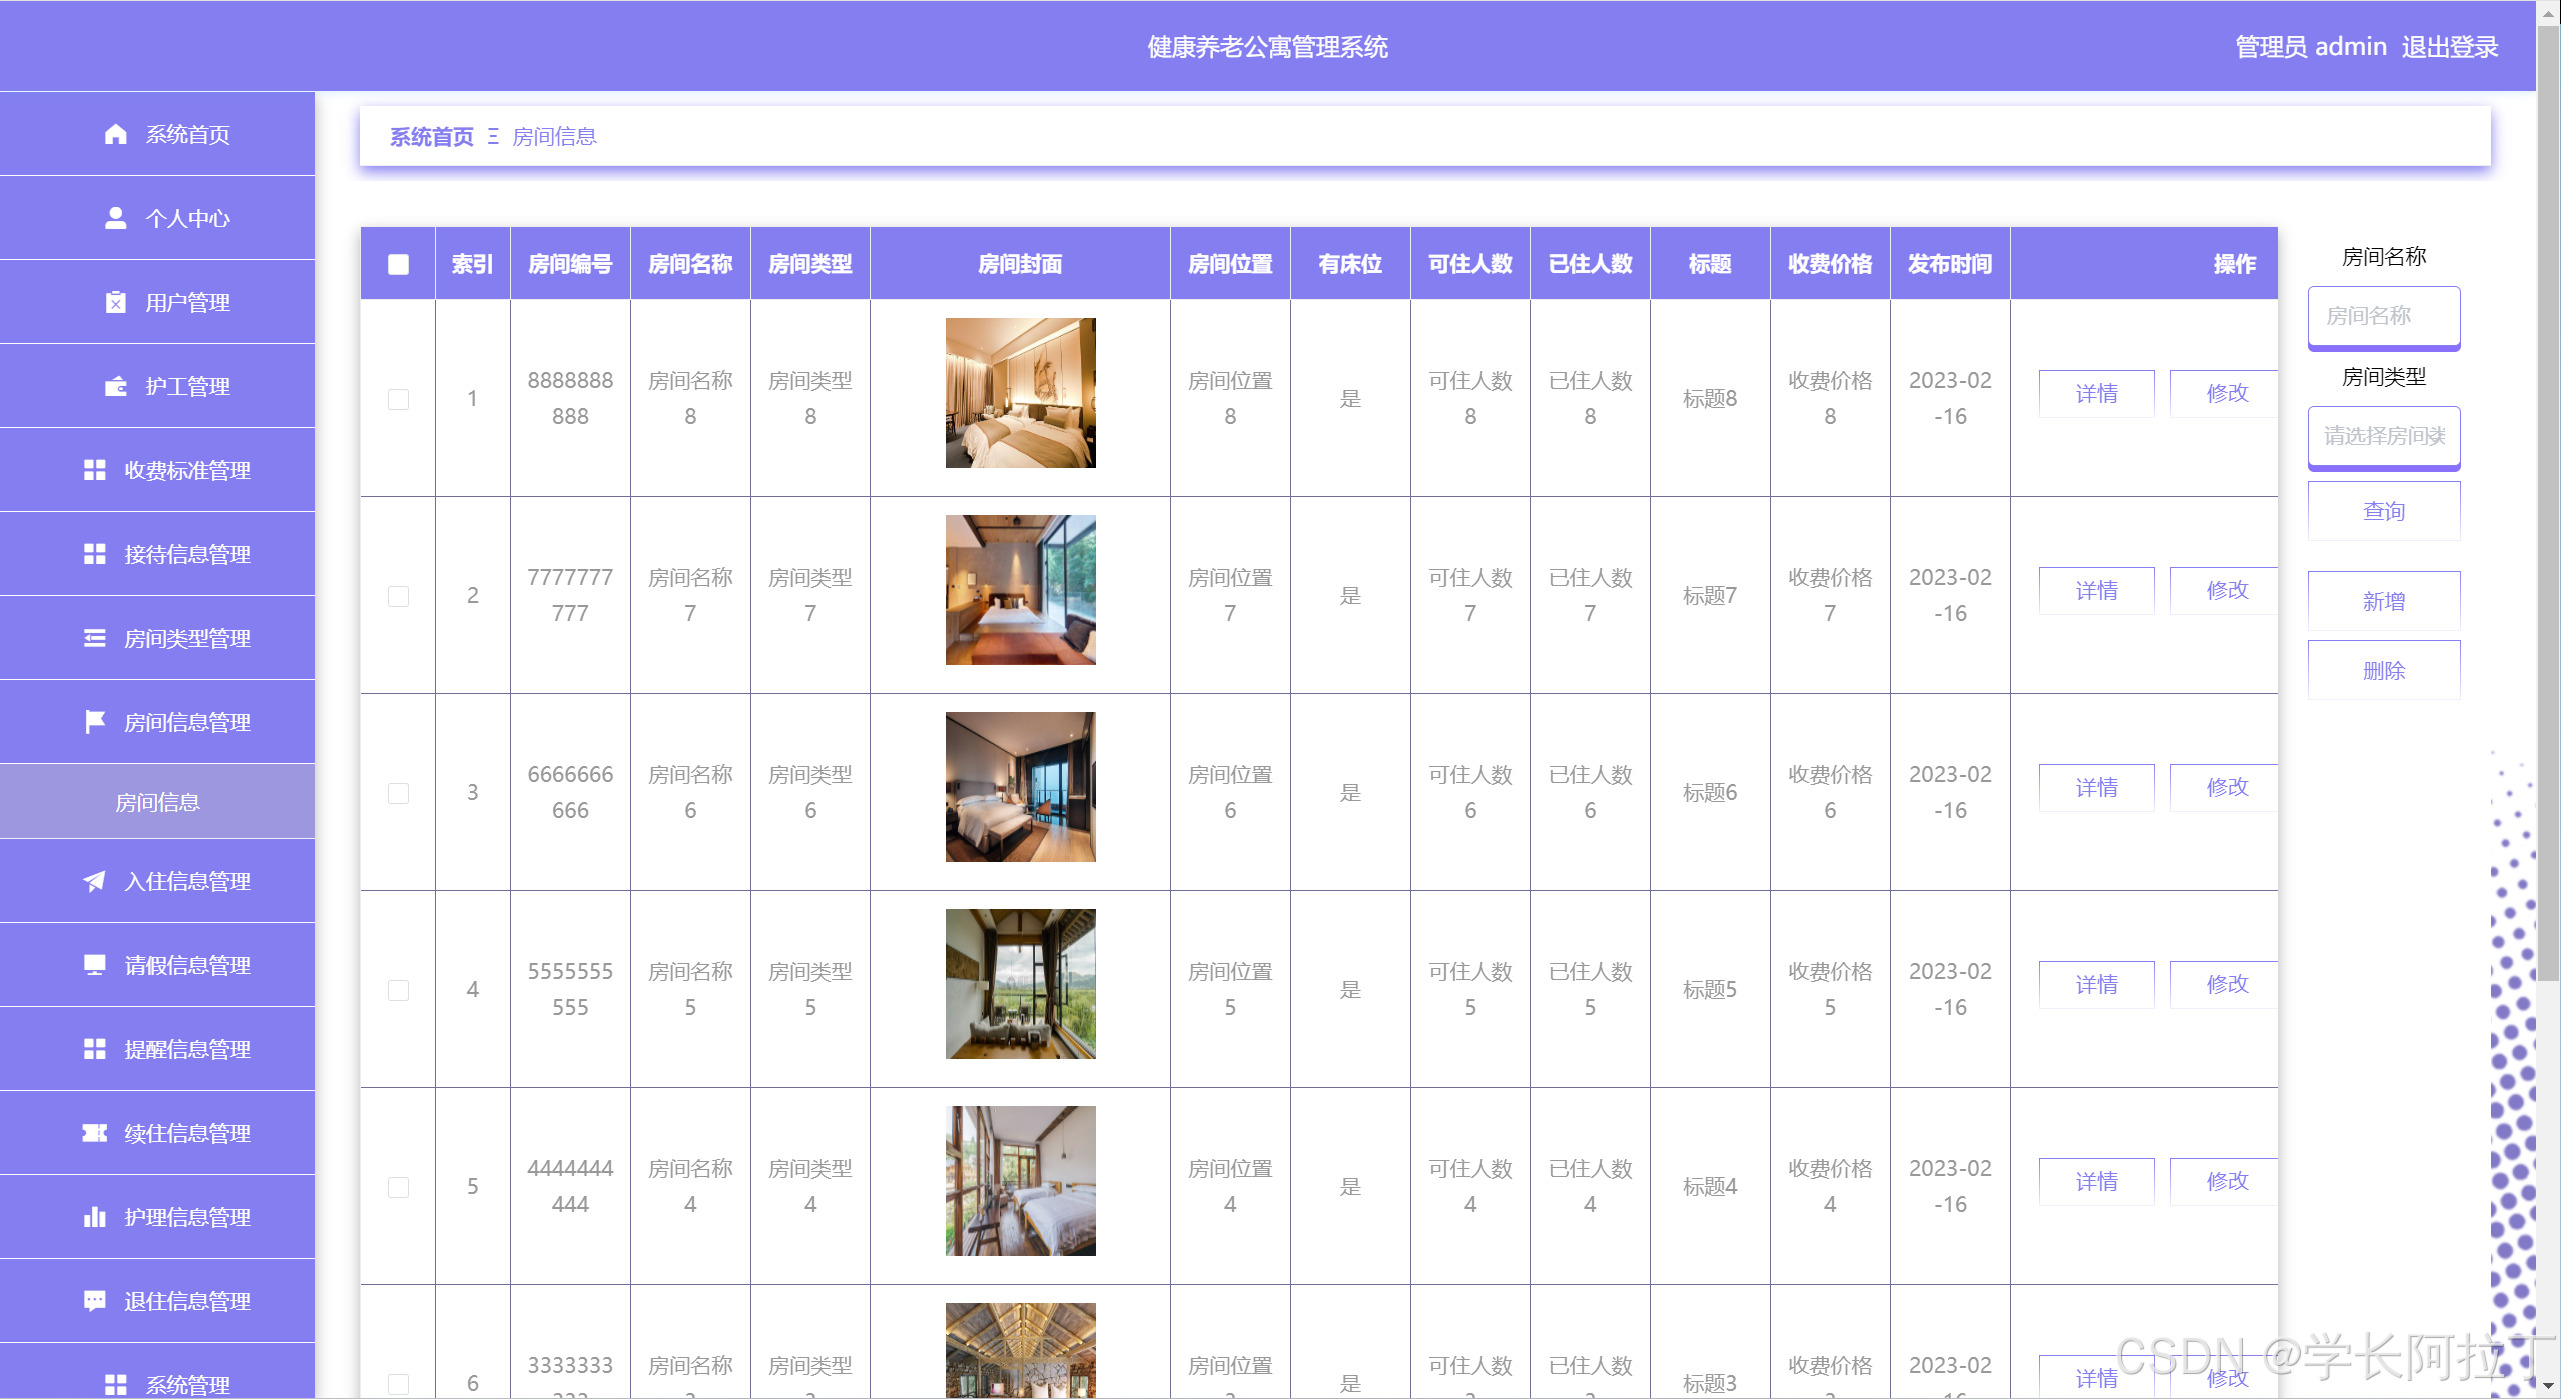
Task: Select the 房间类型管理 list icon
Action: (x=95, y=637)
